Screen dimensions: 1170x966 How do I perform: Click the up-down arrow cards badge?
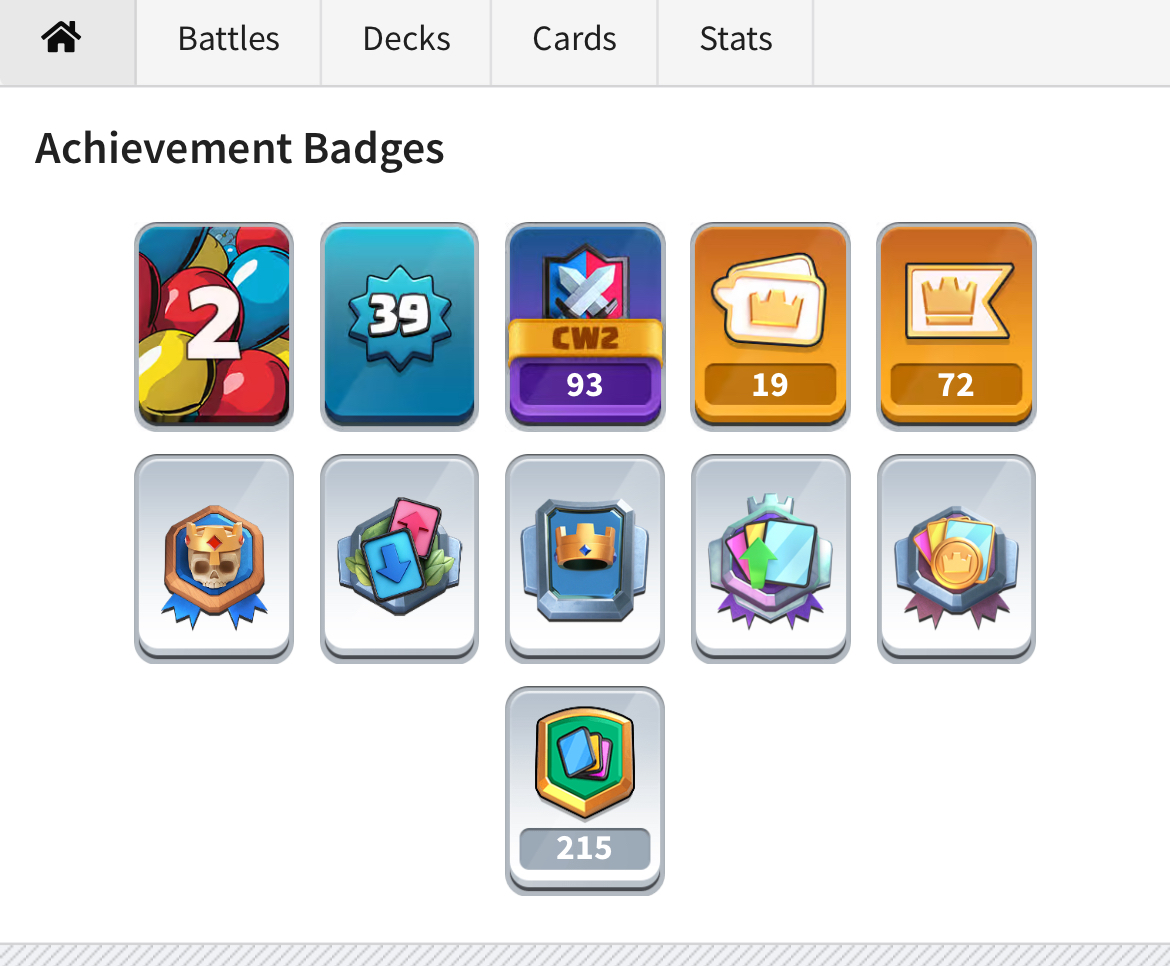click(x=399, y=558)
